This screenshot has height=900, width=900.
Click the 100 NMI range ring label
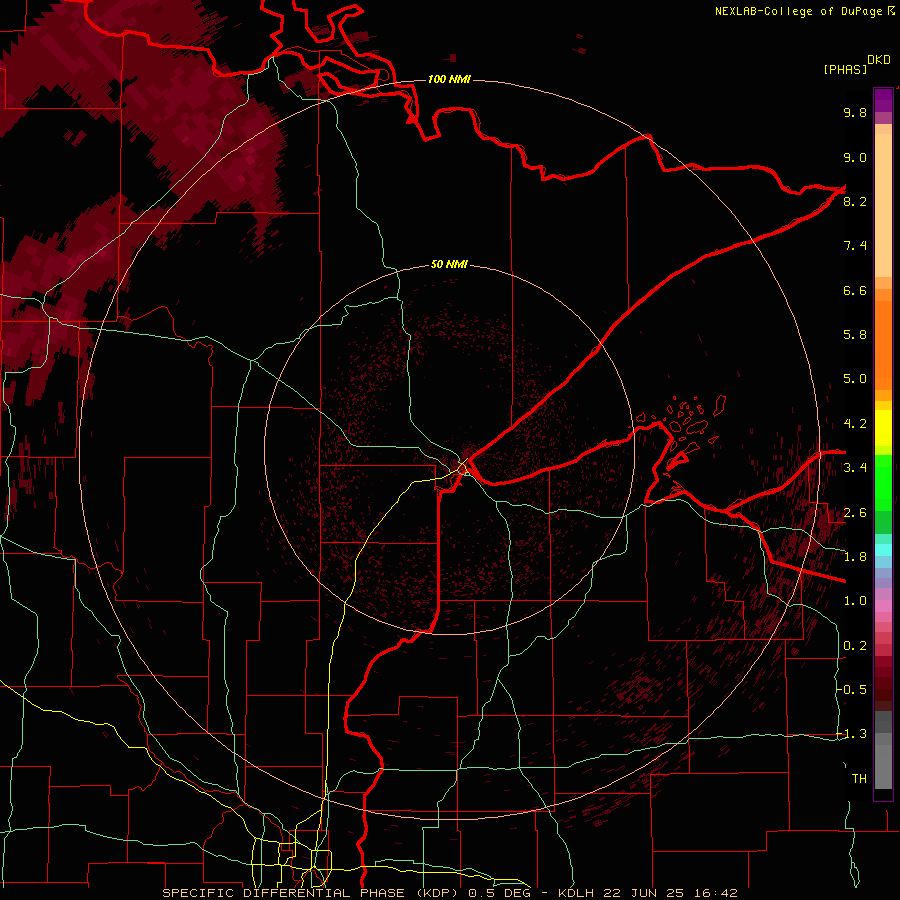(x=449, y=79)
